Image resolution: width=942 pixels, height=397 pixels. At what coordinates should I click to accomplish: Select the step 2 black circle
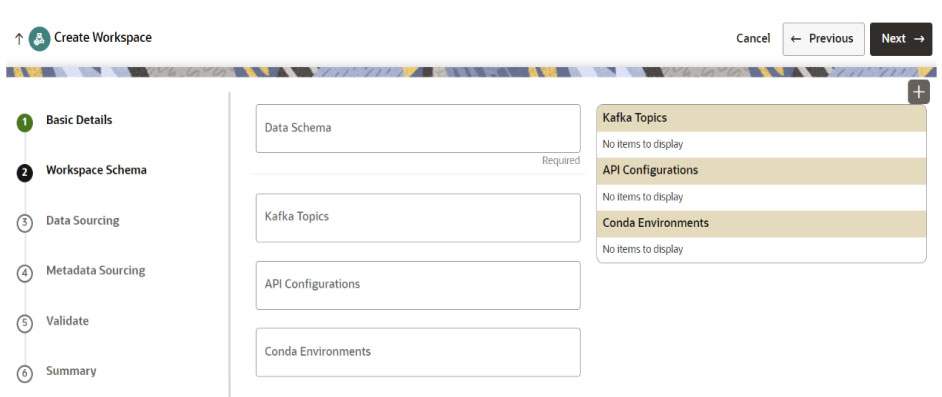[25, 173]
